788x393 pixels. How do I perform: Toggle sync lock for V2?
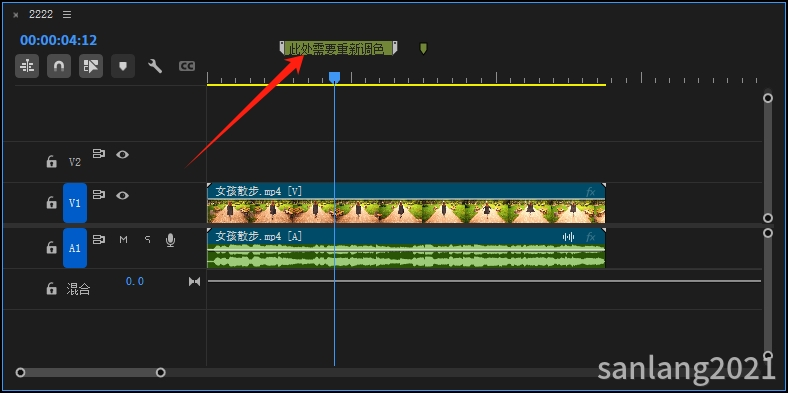point(99,154)
